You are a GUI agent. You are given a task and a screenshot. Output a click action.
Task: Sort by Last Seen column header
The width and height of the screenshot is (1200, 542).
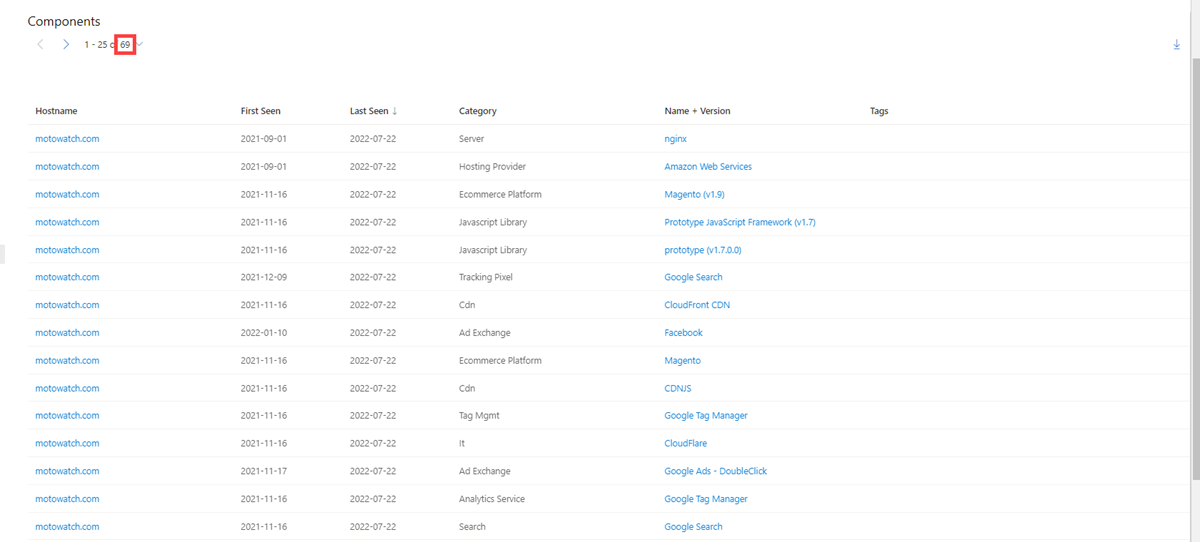[x=369, y=111]
